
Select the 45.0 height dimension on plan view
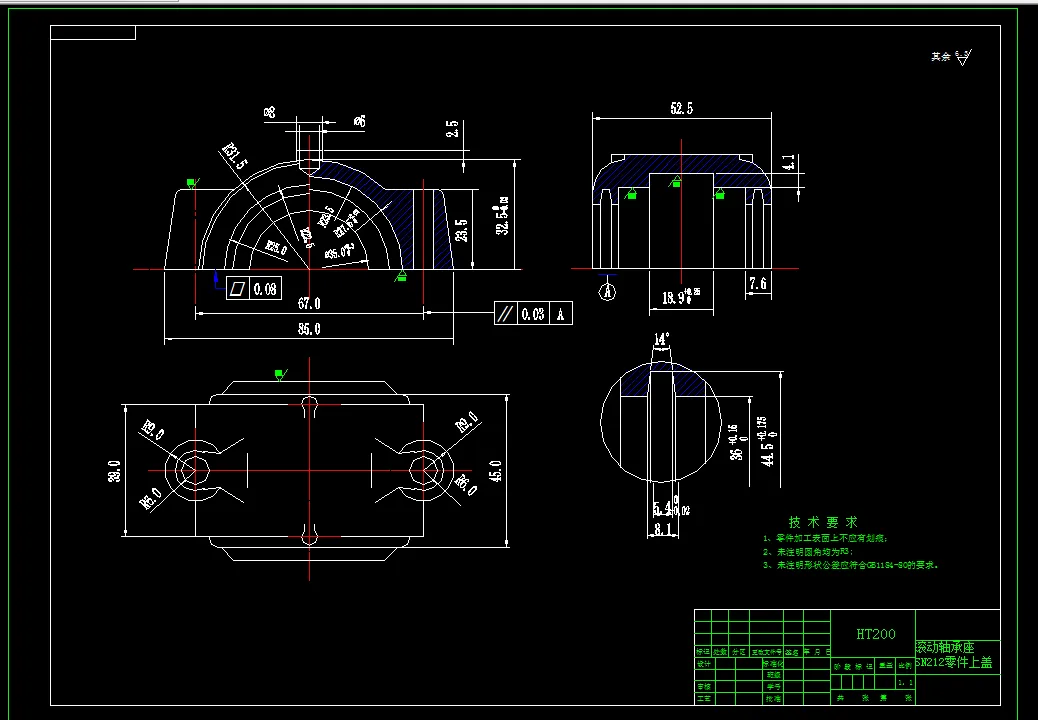click(x=496, y=471)
